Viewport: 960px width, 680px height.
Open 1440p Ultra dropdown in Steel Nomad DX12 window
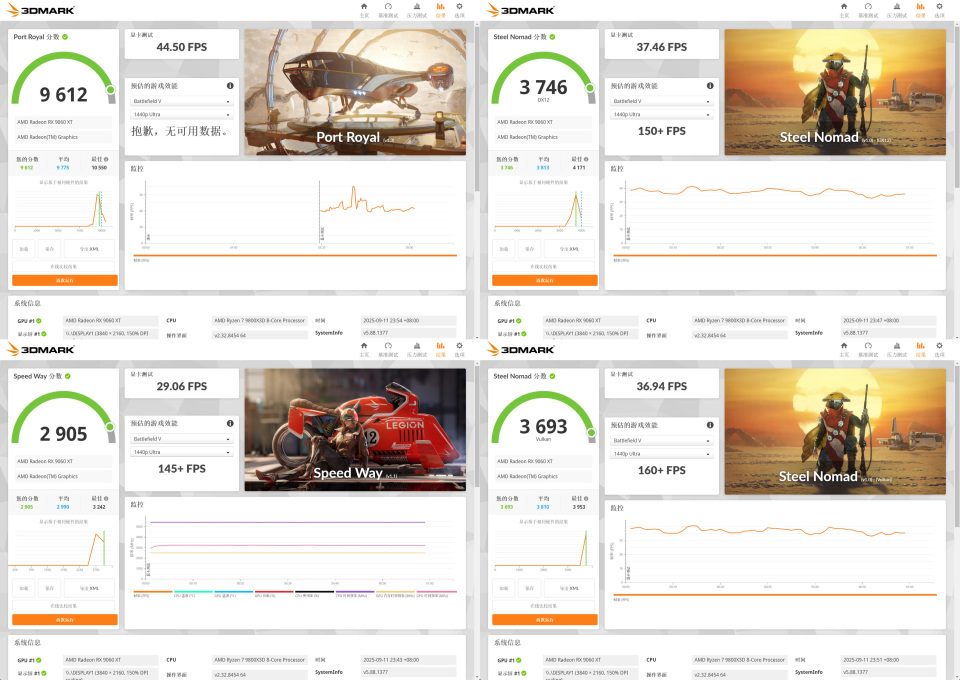click(x=662, y=114)
